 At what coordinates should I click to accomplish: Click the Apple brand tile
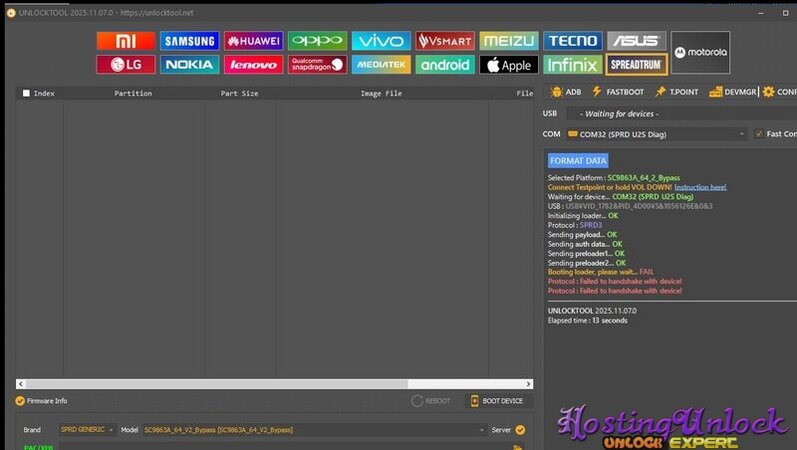coord(509,65)
